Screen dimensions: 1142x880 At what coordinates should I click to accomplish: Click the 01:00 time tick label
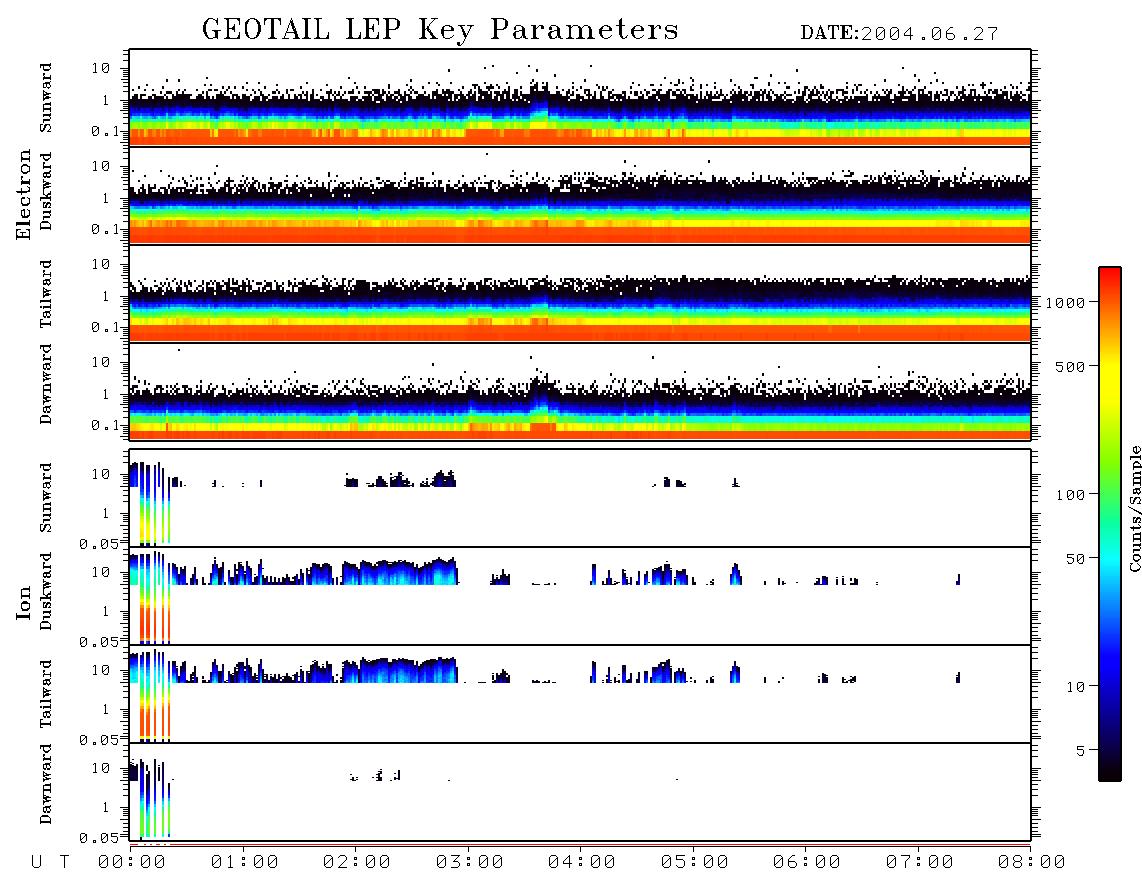click(244, 863)
